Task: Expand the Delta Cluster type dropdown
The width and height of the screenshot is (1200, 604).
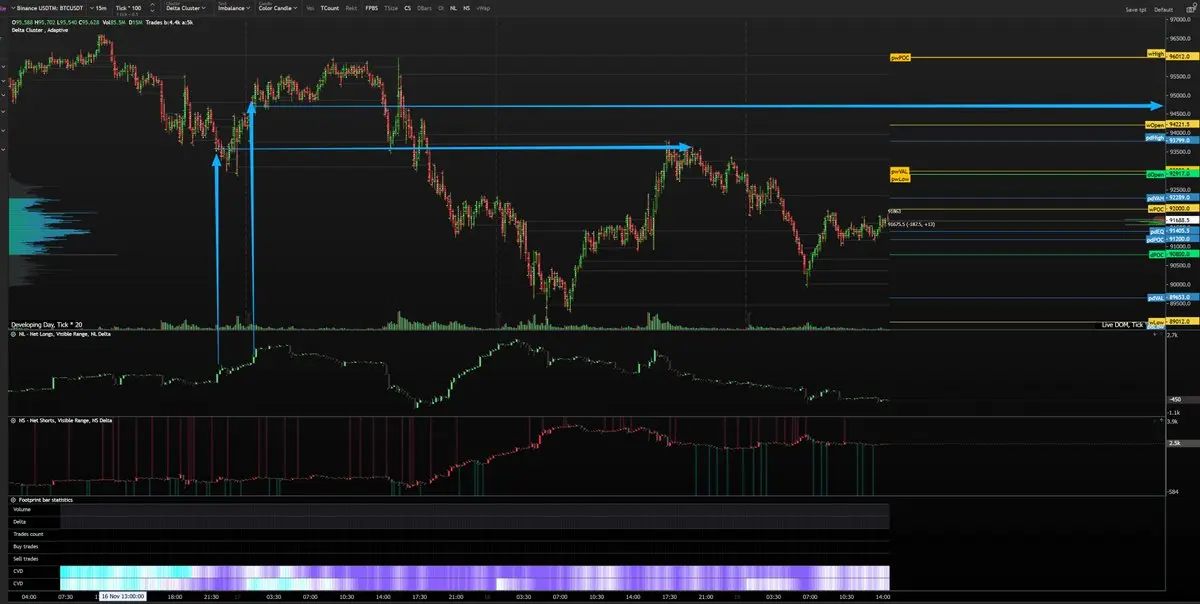Action: 185,8
